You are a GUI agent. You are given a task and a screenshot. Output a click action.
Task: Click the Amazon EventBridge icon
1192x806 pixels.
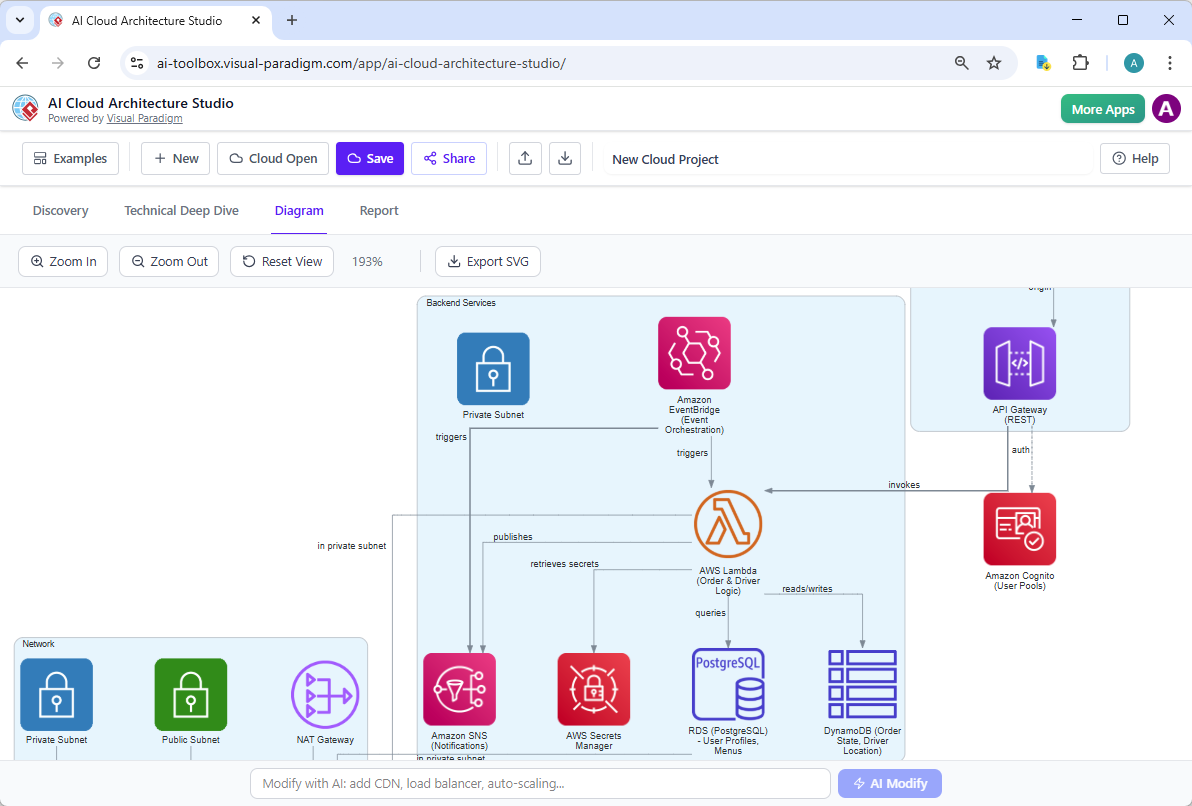(x=694, y=352)
